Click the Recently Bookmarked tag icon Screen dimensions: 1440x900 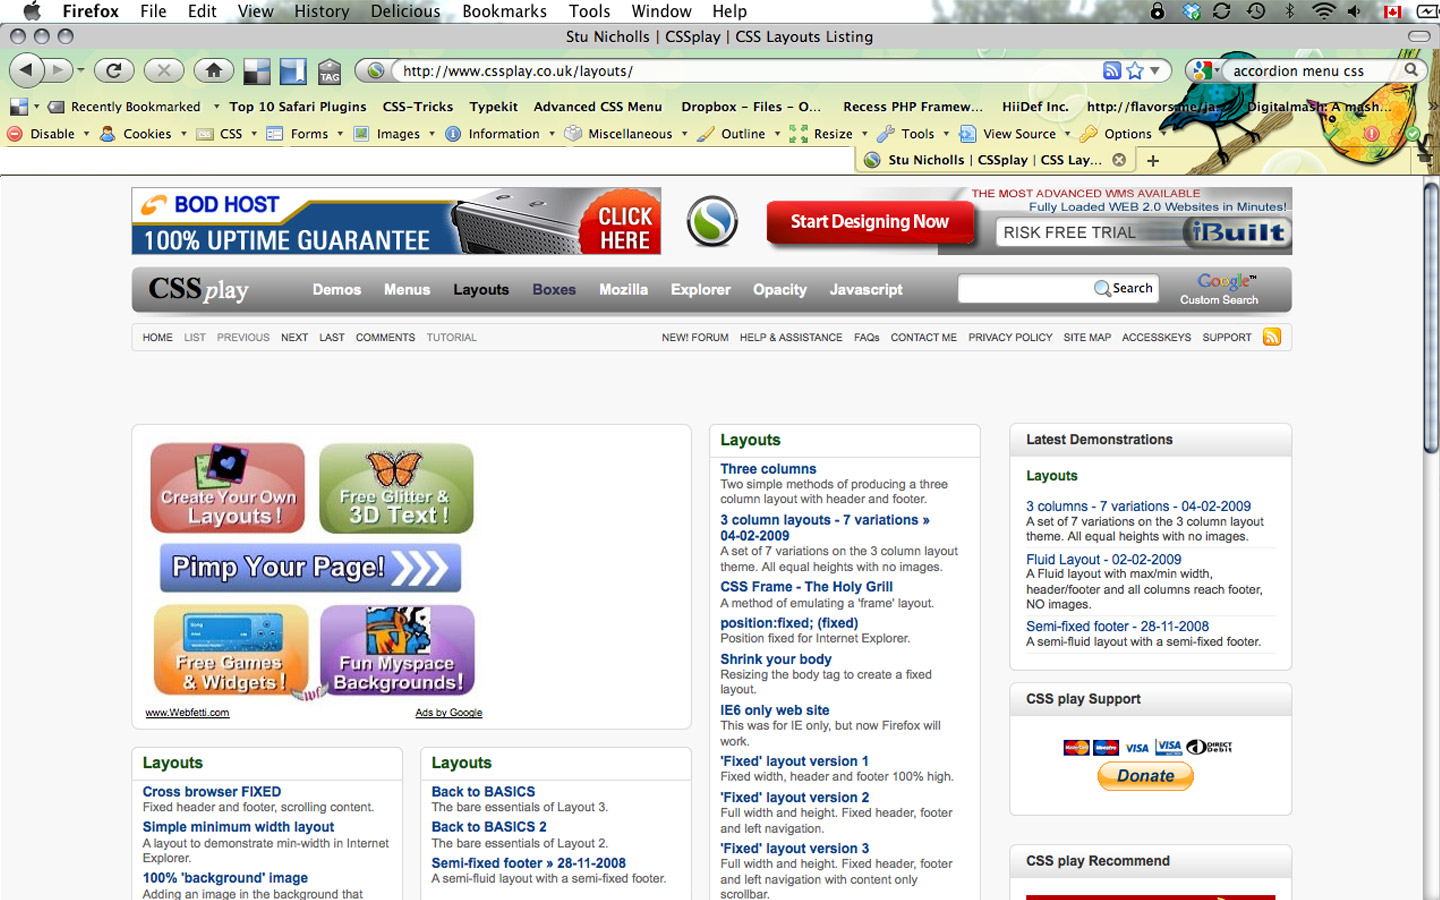pyautogui.click(x=56, y=107)
